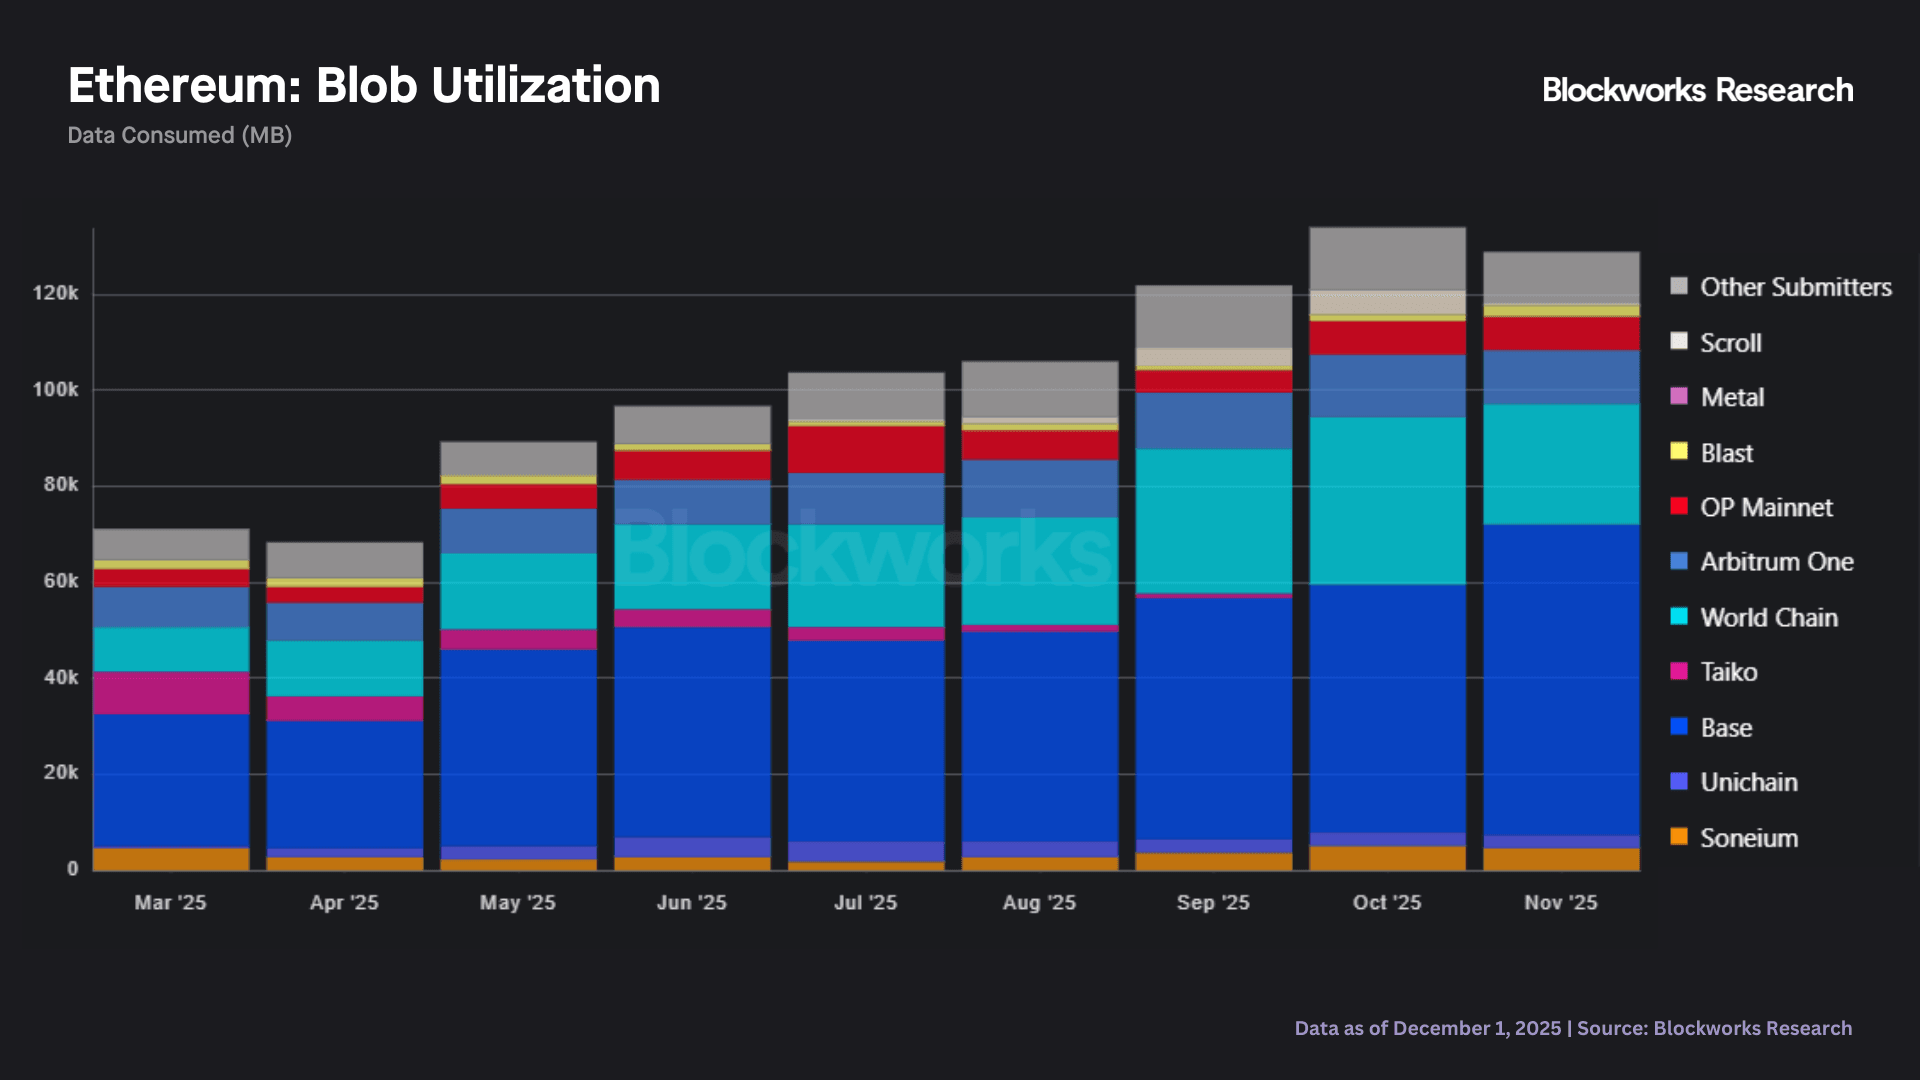Click the red OP Mainnet segment of Jul '25 bar
The height and width of the screenshot is (1080, 1920).
(866, 450)
